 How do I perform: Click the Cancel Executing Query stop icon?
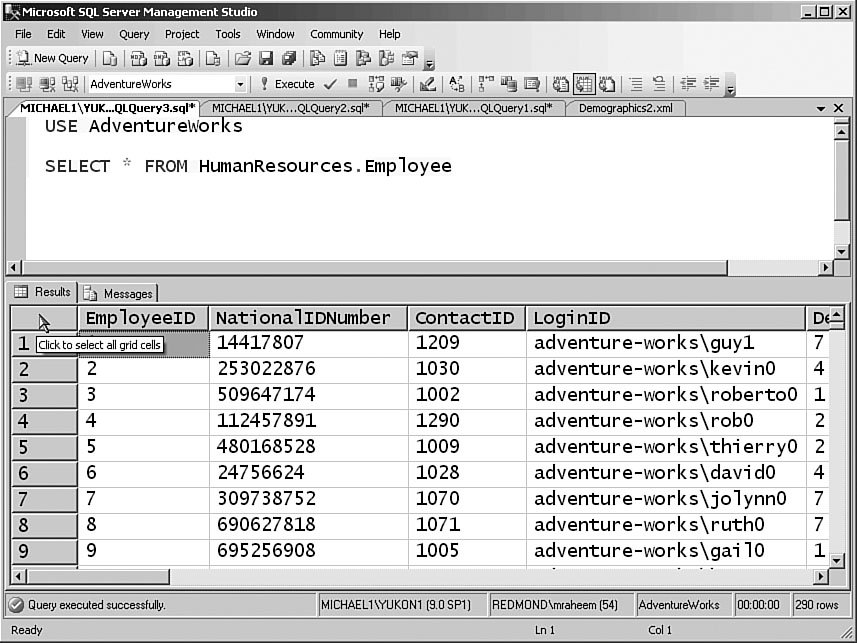pyautogui.click(x=353, y=84)
